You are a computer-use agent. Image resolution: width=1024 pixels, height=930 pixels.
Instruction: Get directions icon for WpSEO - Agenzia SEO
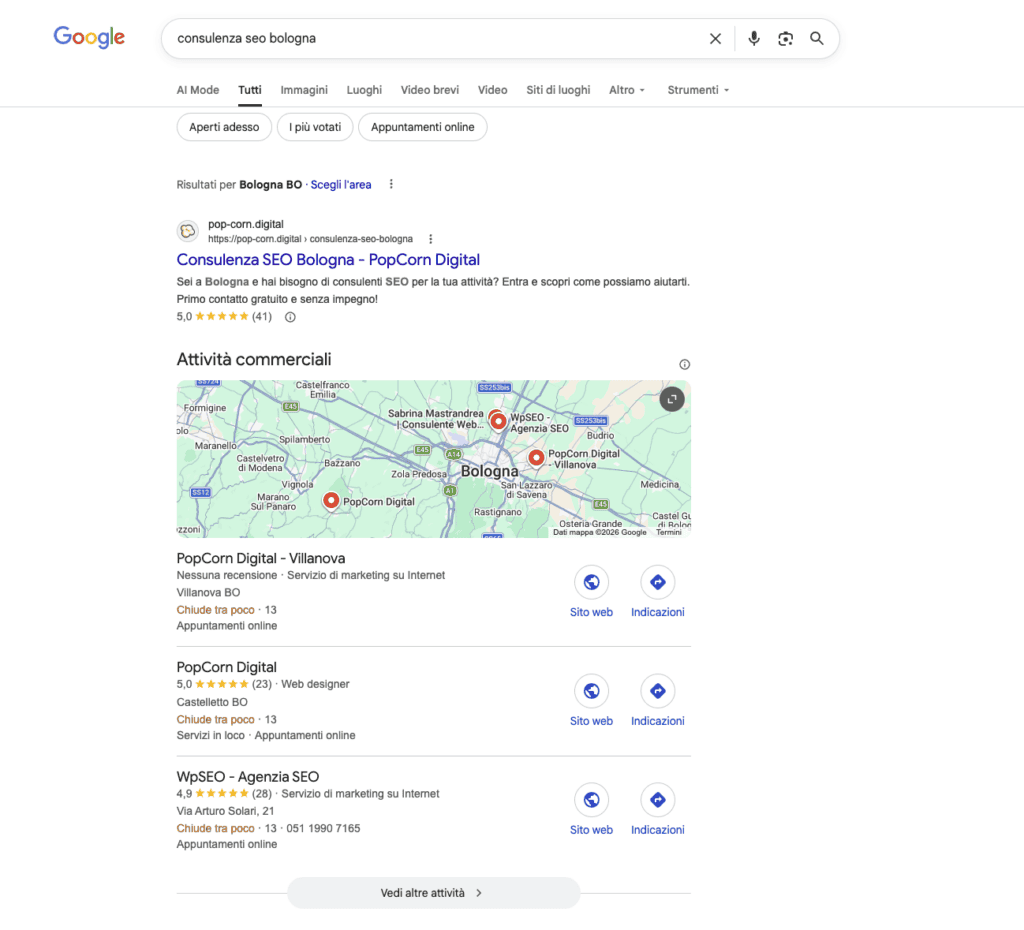point(658,799)
